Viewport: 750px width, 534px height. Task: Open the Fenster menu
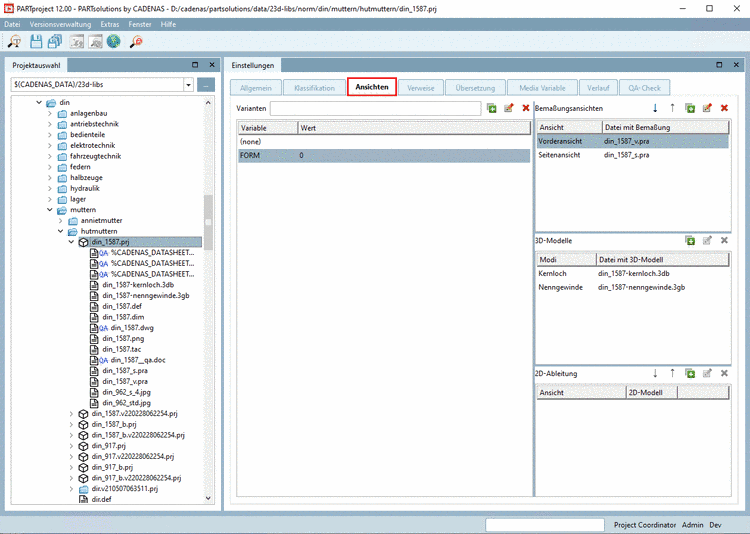click(140, 24)
